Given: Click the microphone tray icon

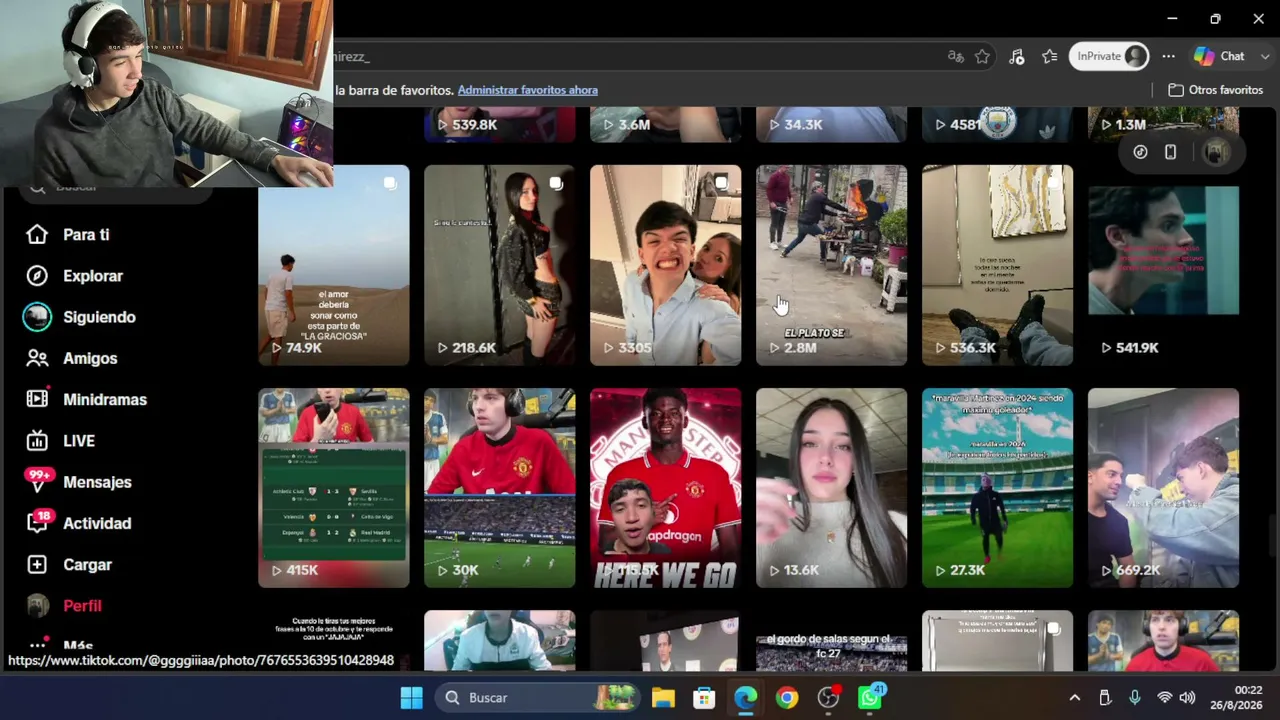Looking at the screenshot, I should pyautogui.click(x=1135, y=698).
